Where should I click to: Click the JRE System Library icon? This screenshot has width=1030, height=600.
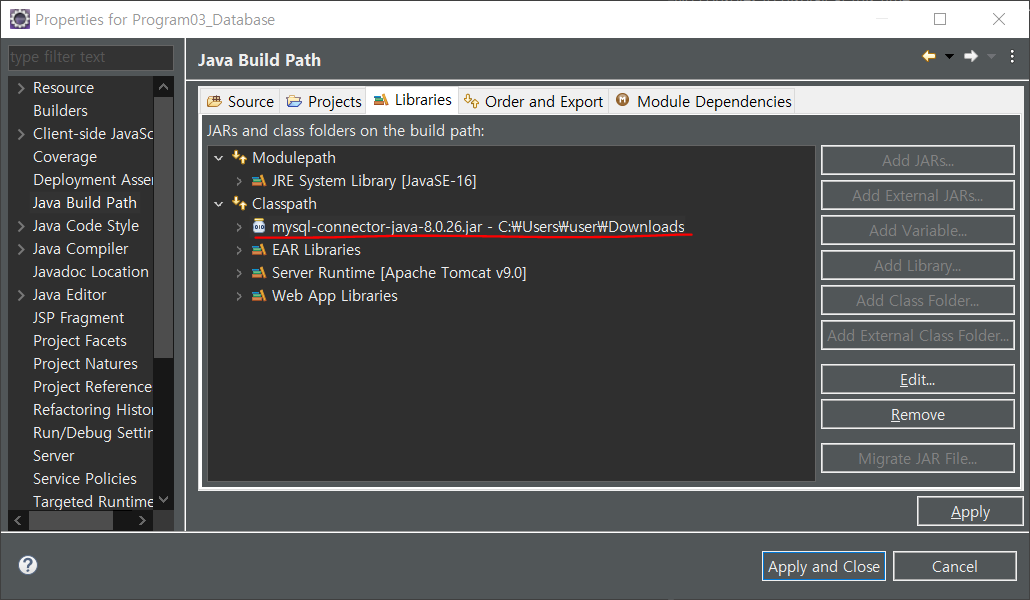click(259, 181)
